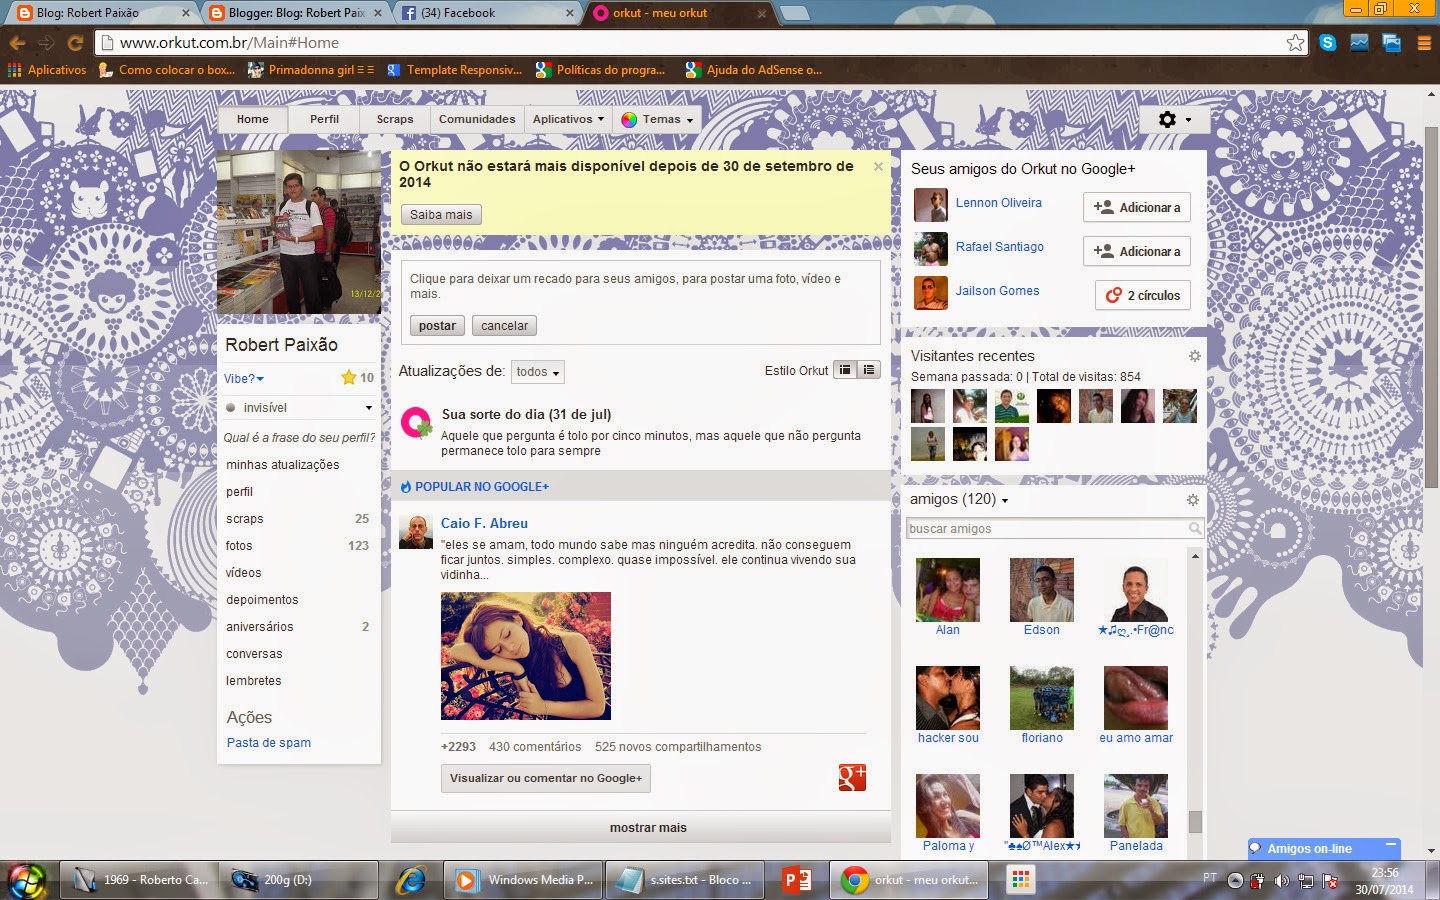Open Visitantes recentes settings gear
This screenshot has height=900, width=1440.
click(1194, 356)
